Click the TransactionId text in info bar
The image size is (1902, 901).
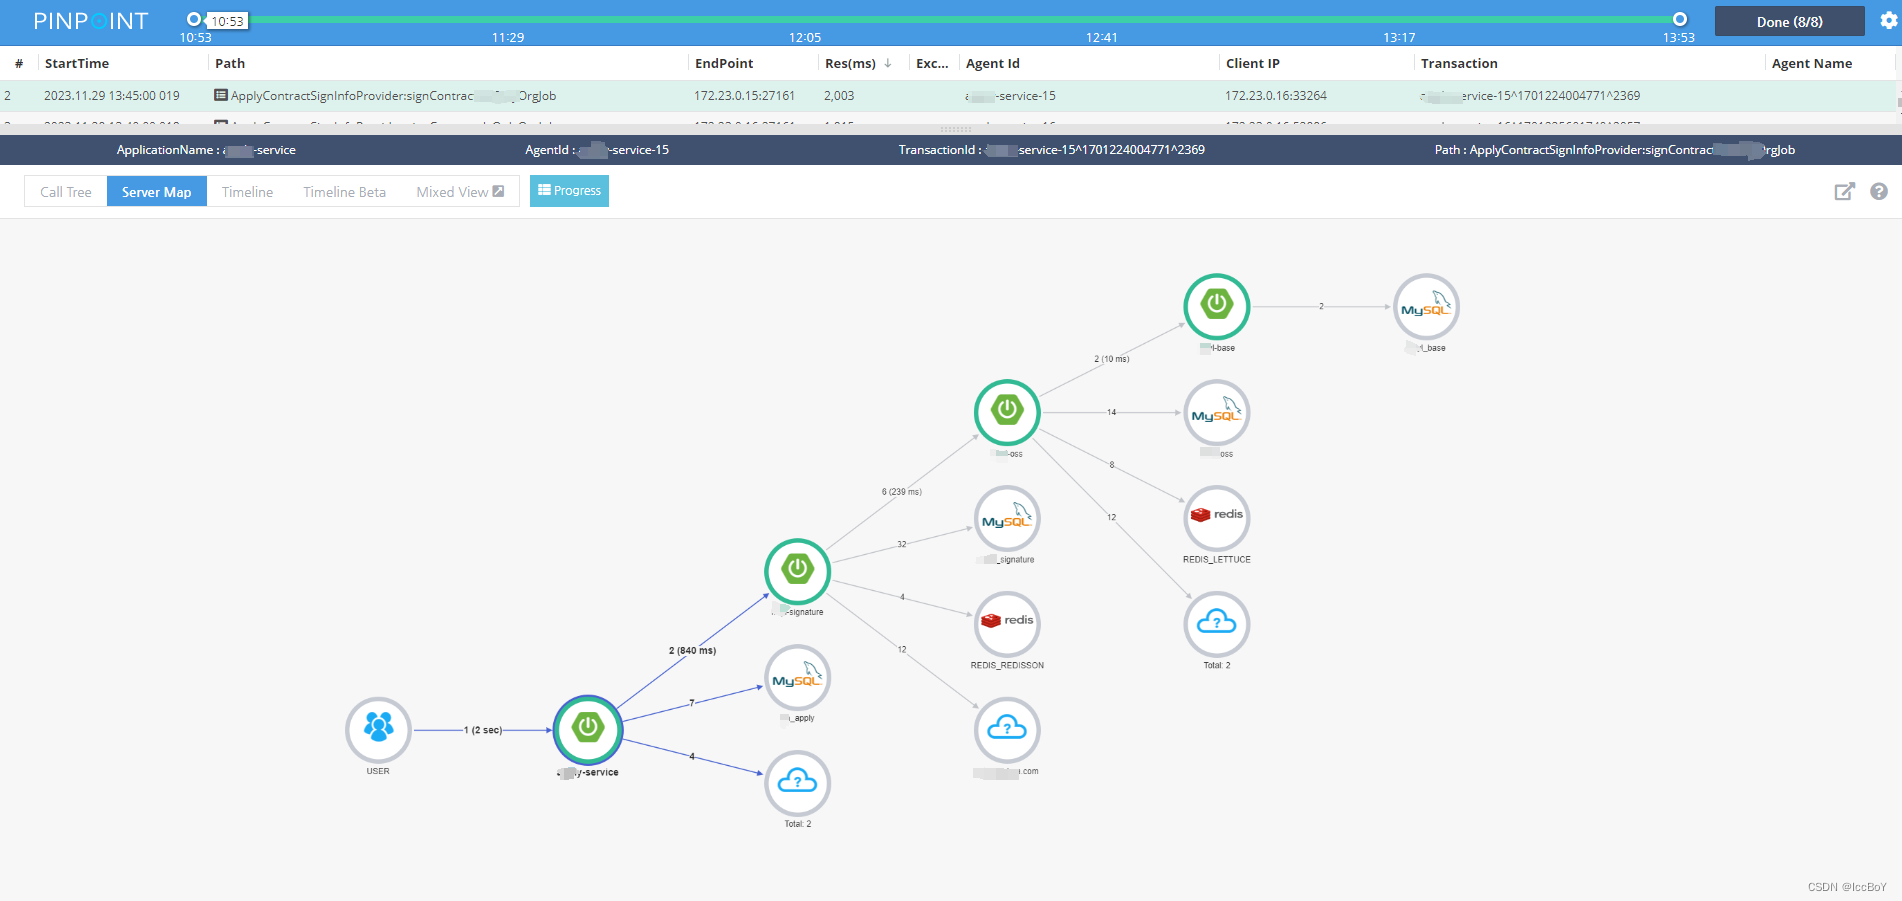tap(1051, 150)
